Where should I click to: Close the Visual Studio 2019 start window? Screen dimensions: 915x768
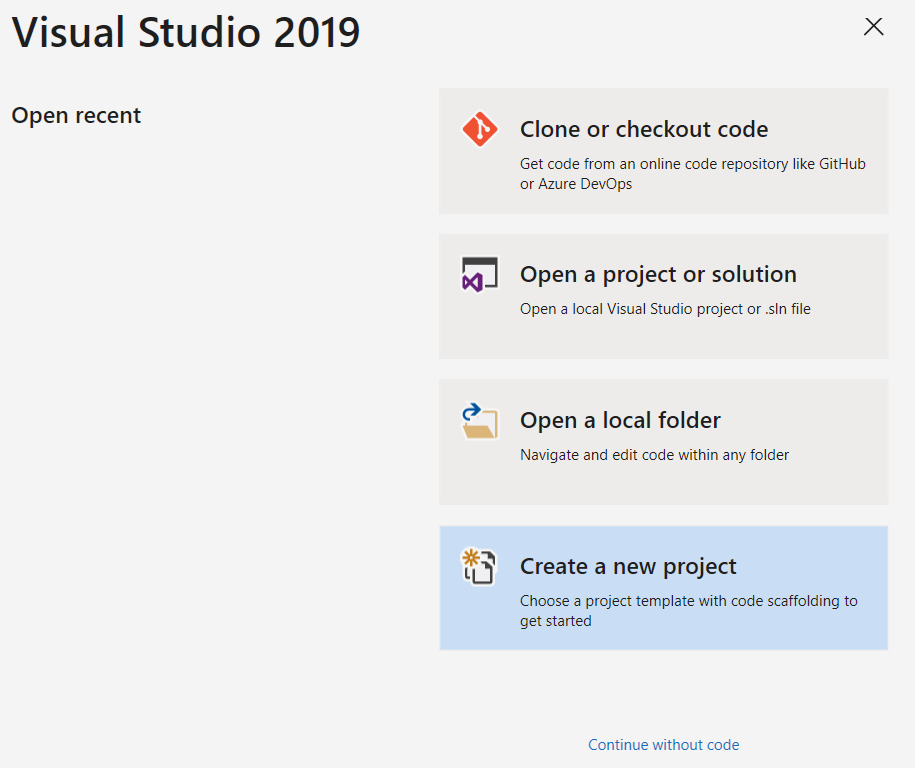(873, 27)
